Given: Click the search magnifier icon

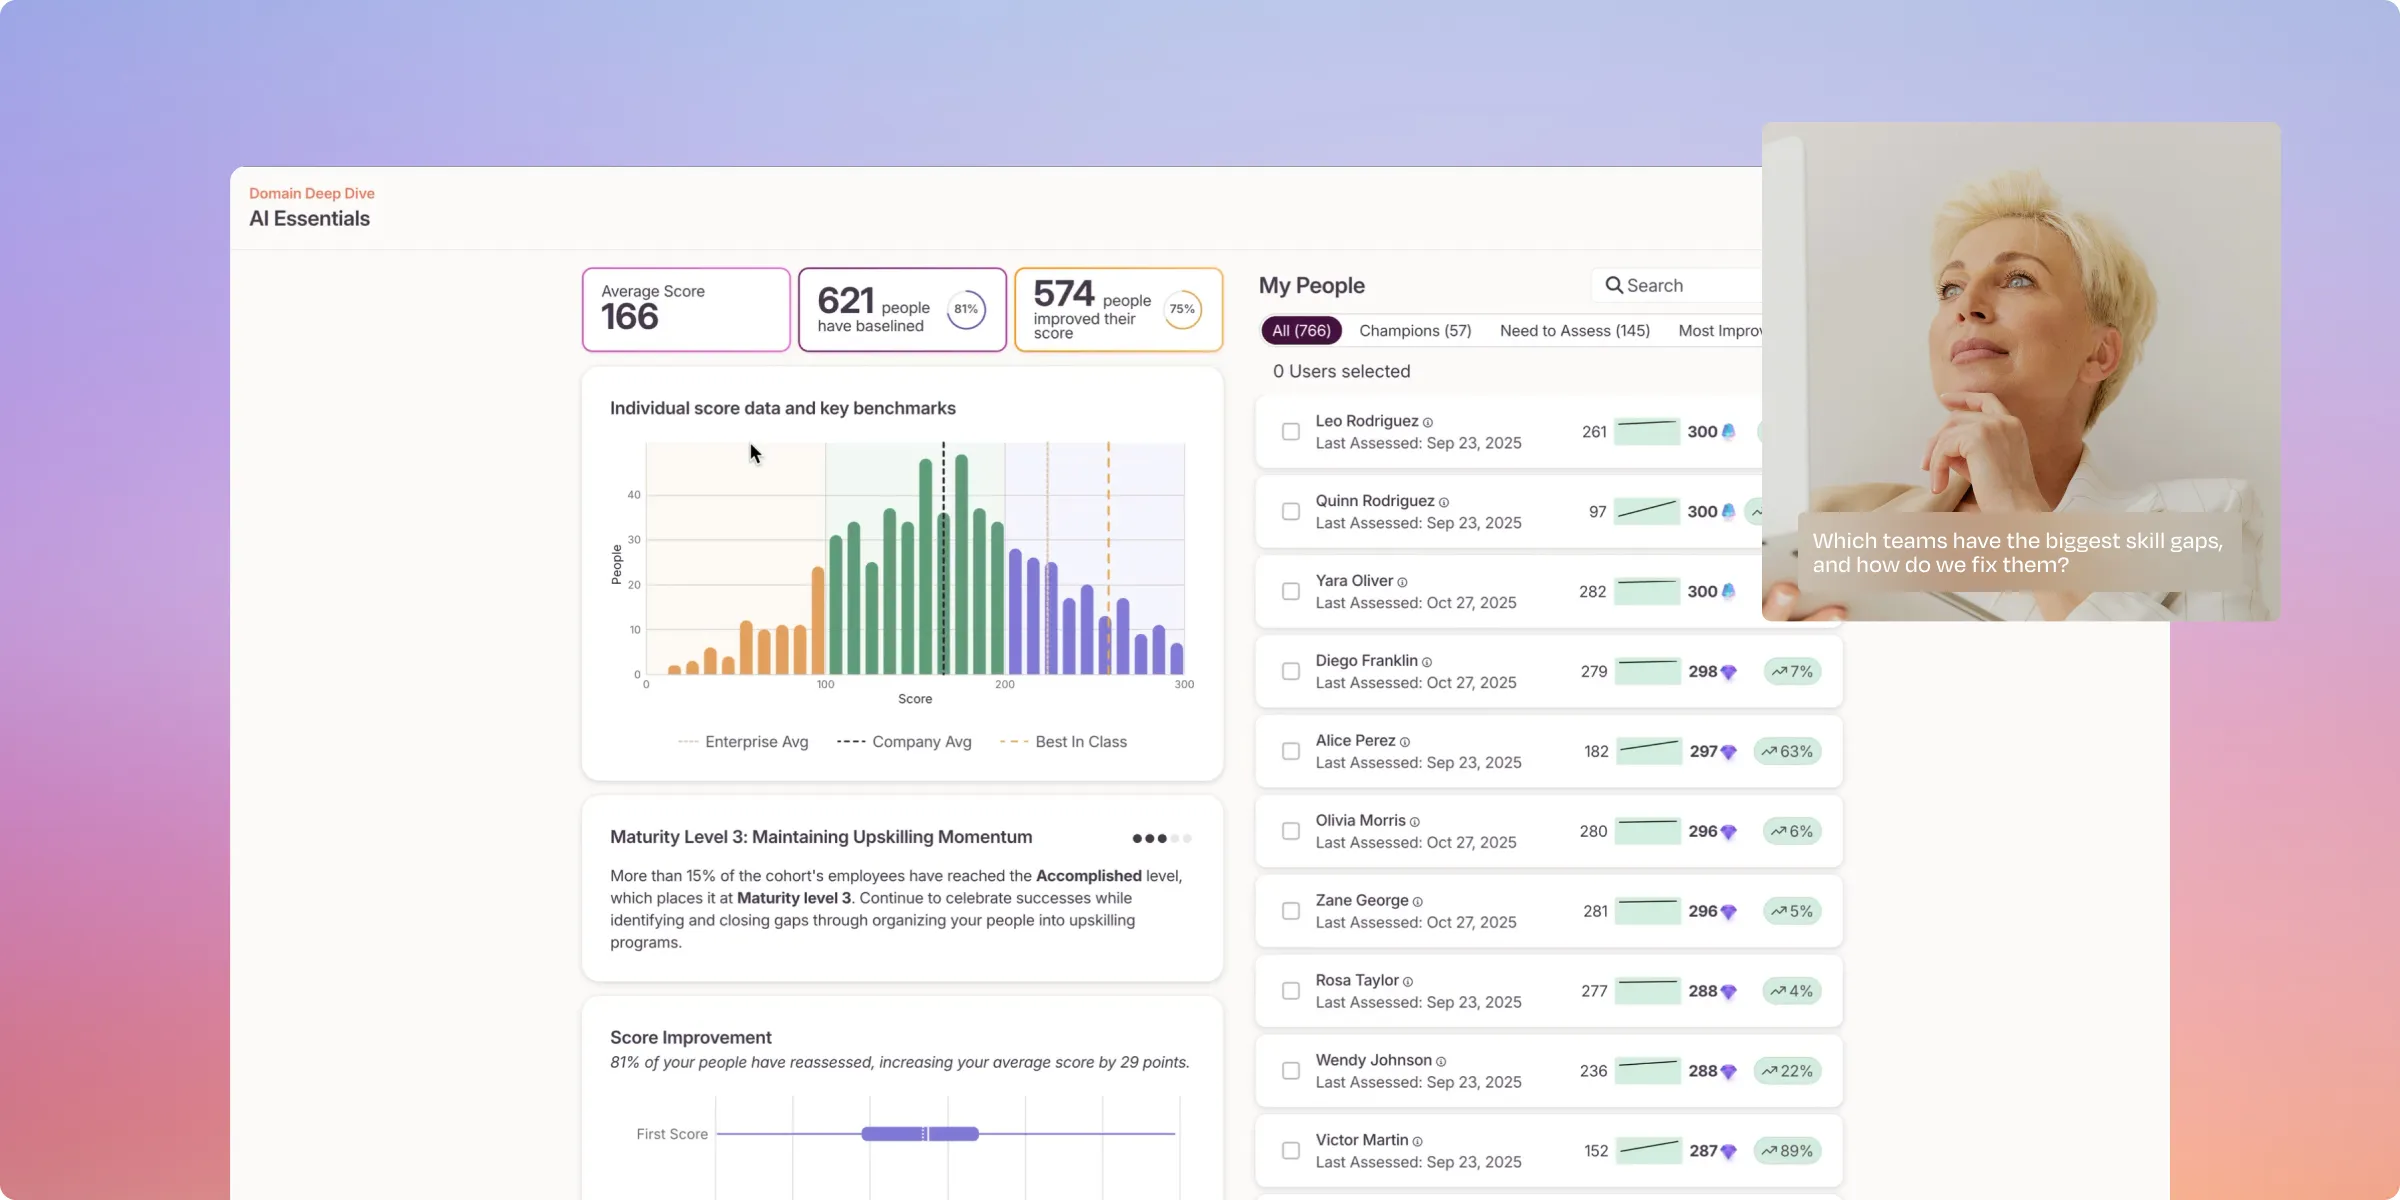Looking at the screenshot, I should click(x=1613, y=285).
